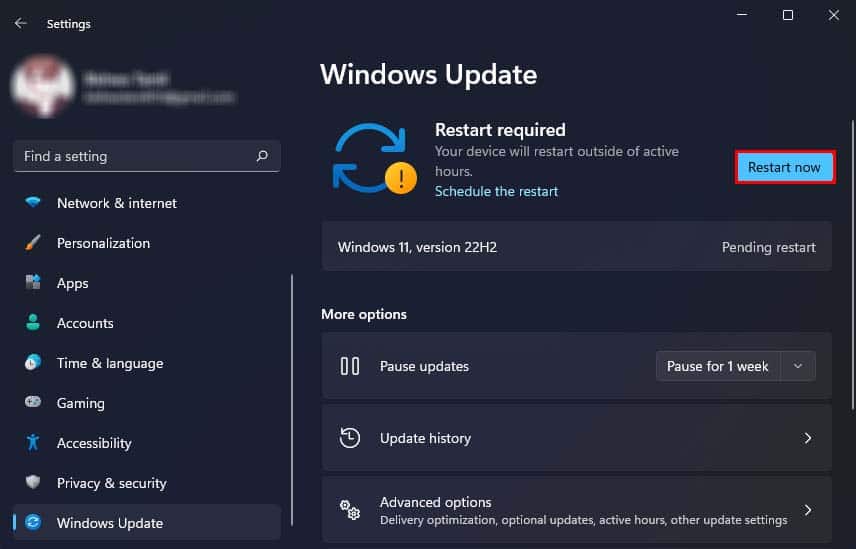This screenshot has height=549, width=856.
Task: Click the Pause updates label
Action: coord(424,366)
